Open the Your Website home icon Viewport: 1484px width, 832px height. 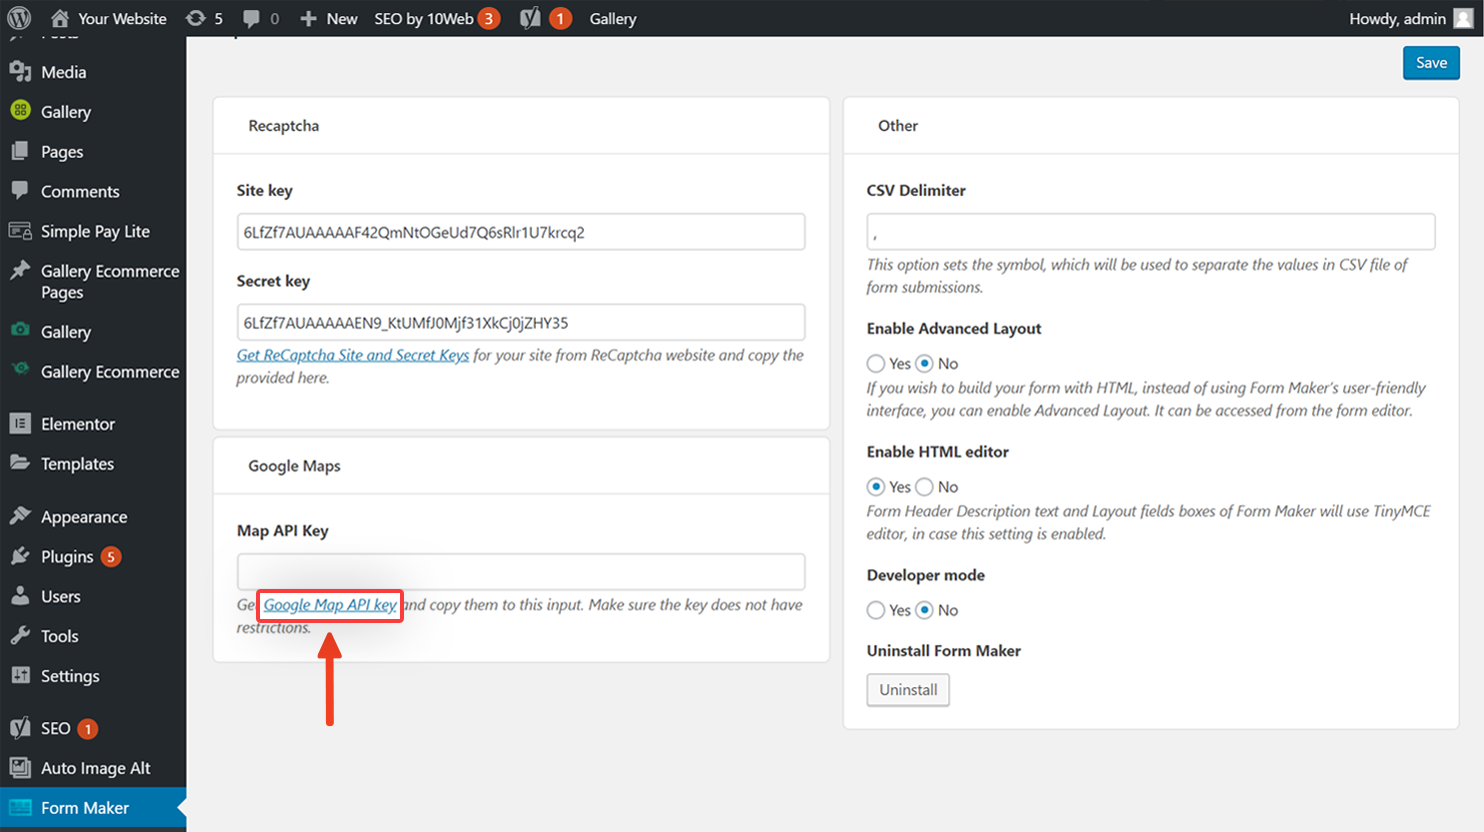60,18
